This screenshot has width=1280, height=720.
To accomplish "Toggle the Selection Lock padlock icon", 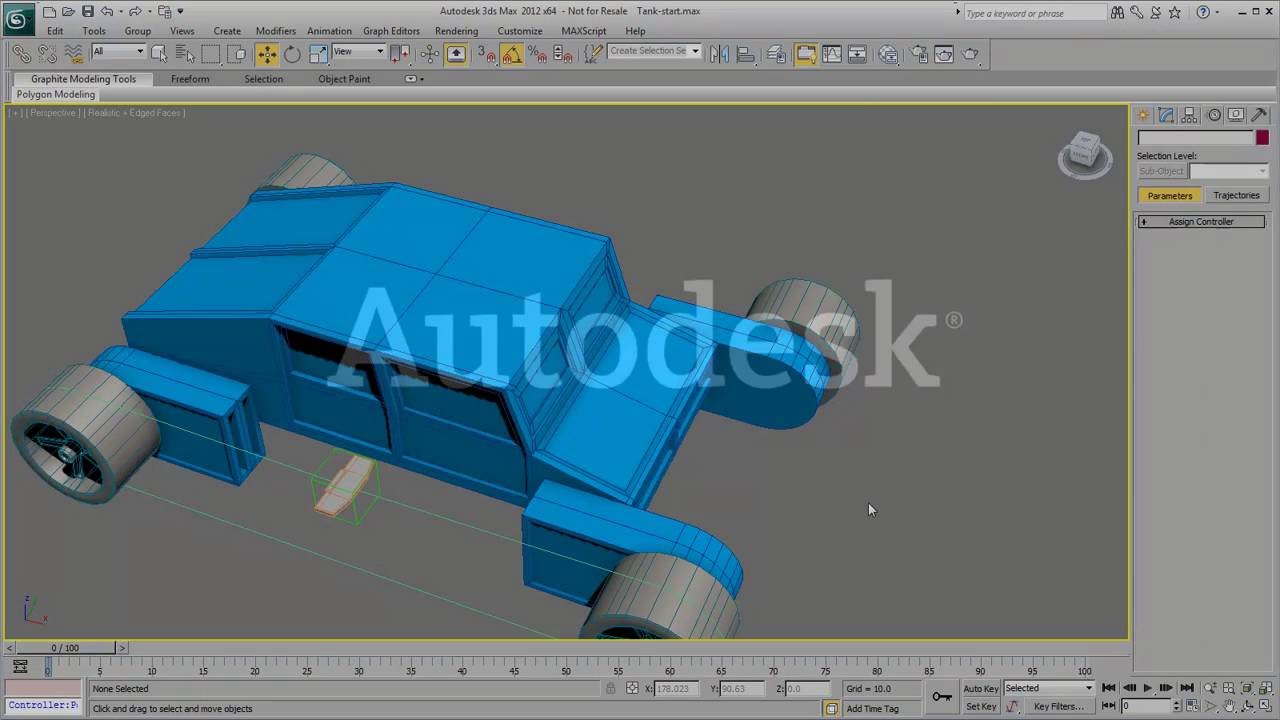I will [x=610, y=688].
